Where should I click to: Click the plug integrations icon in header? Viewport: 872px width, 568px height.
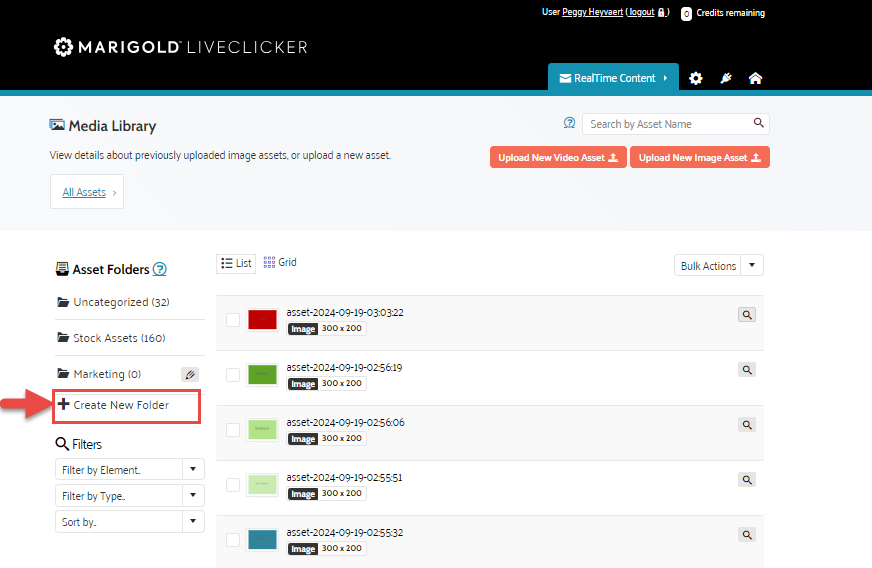(726, 78)
